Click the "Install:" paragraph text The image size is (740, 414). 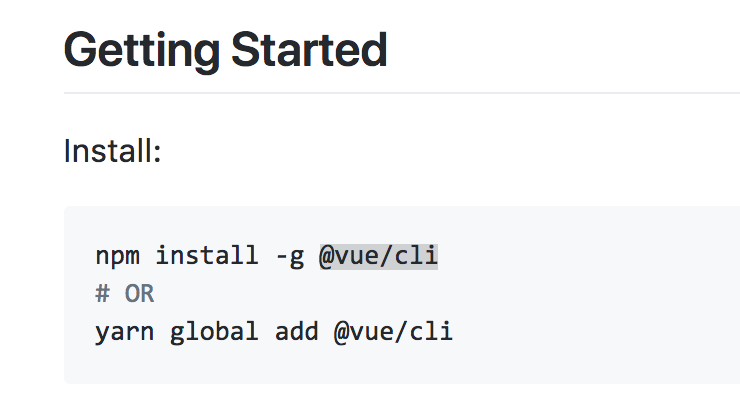pyautogui.click(x=112, y=152)
